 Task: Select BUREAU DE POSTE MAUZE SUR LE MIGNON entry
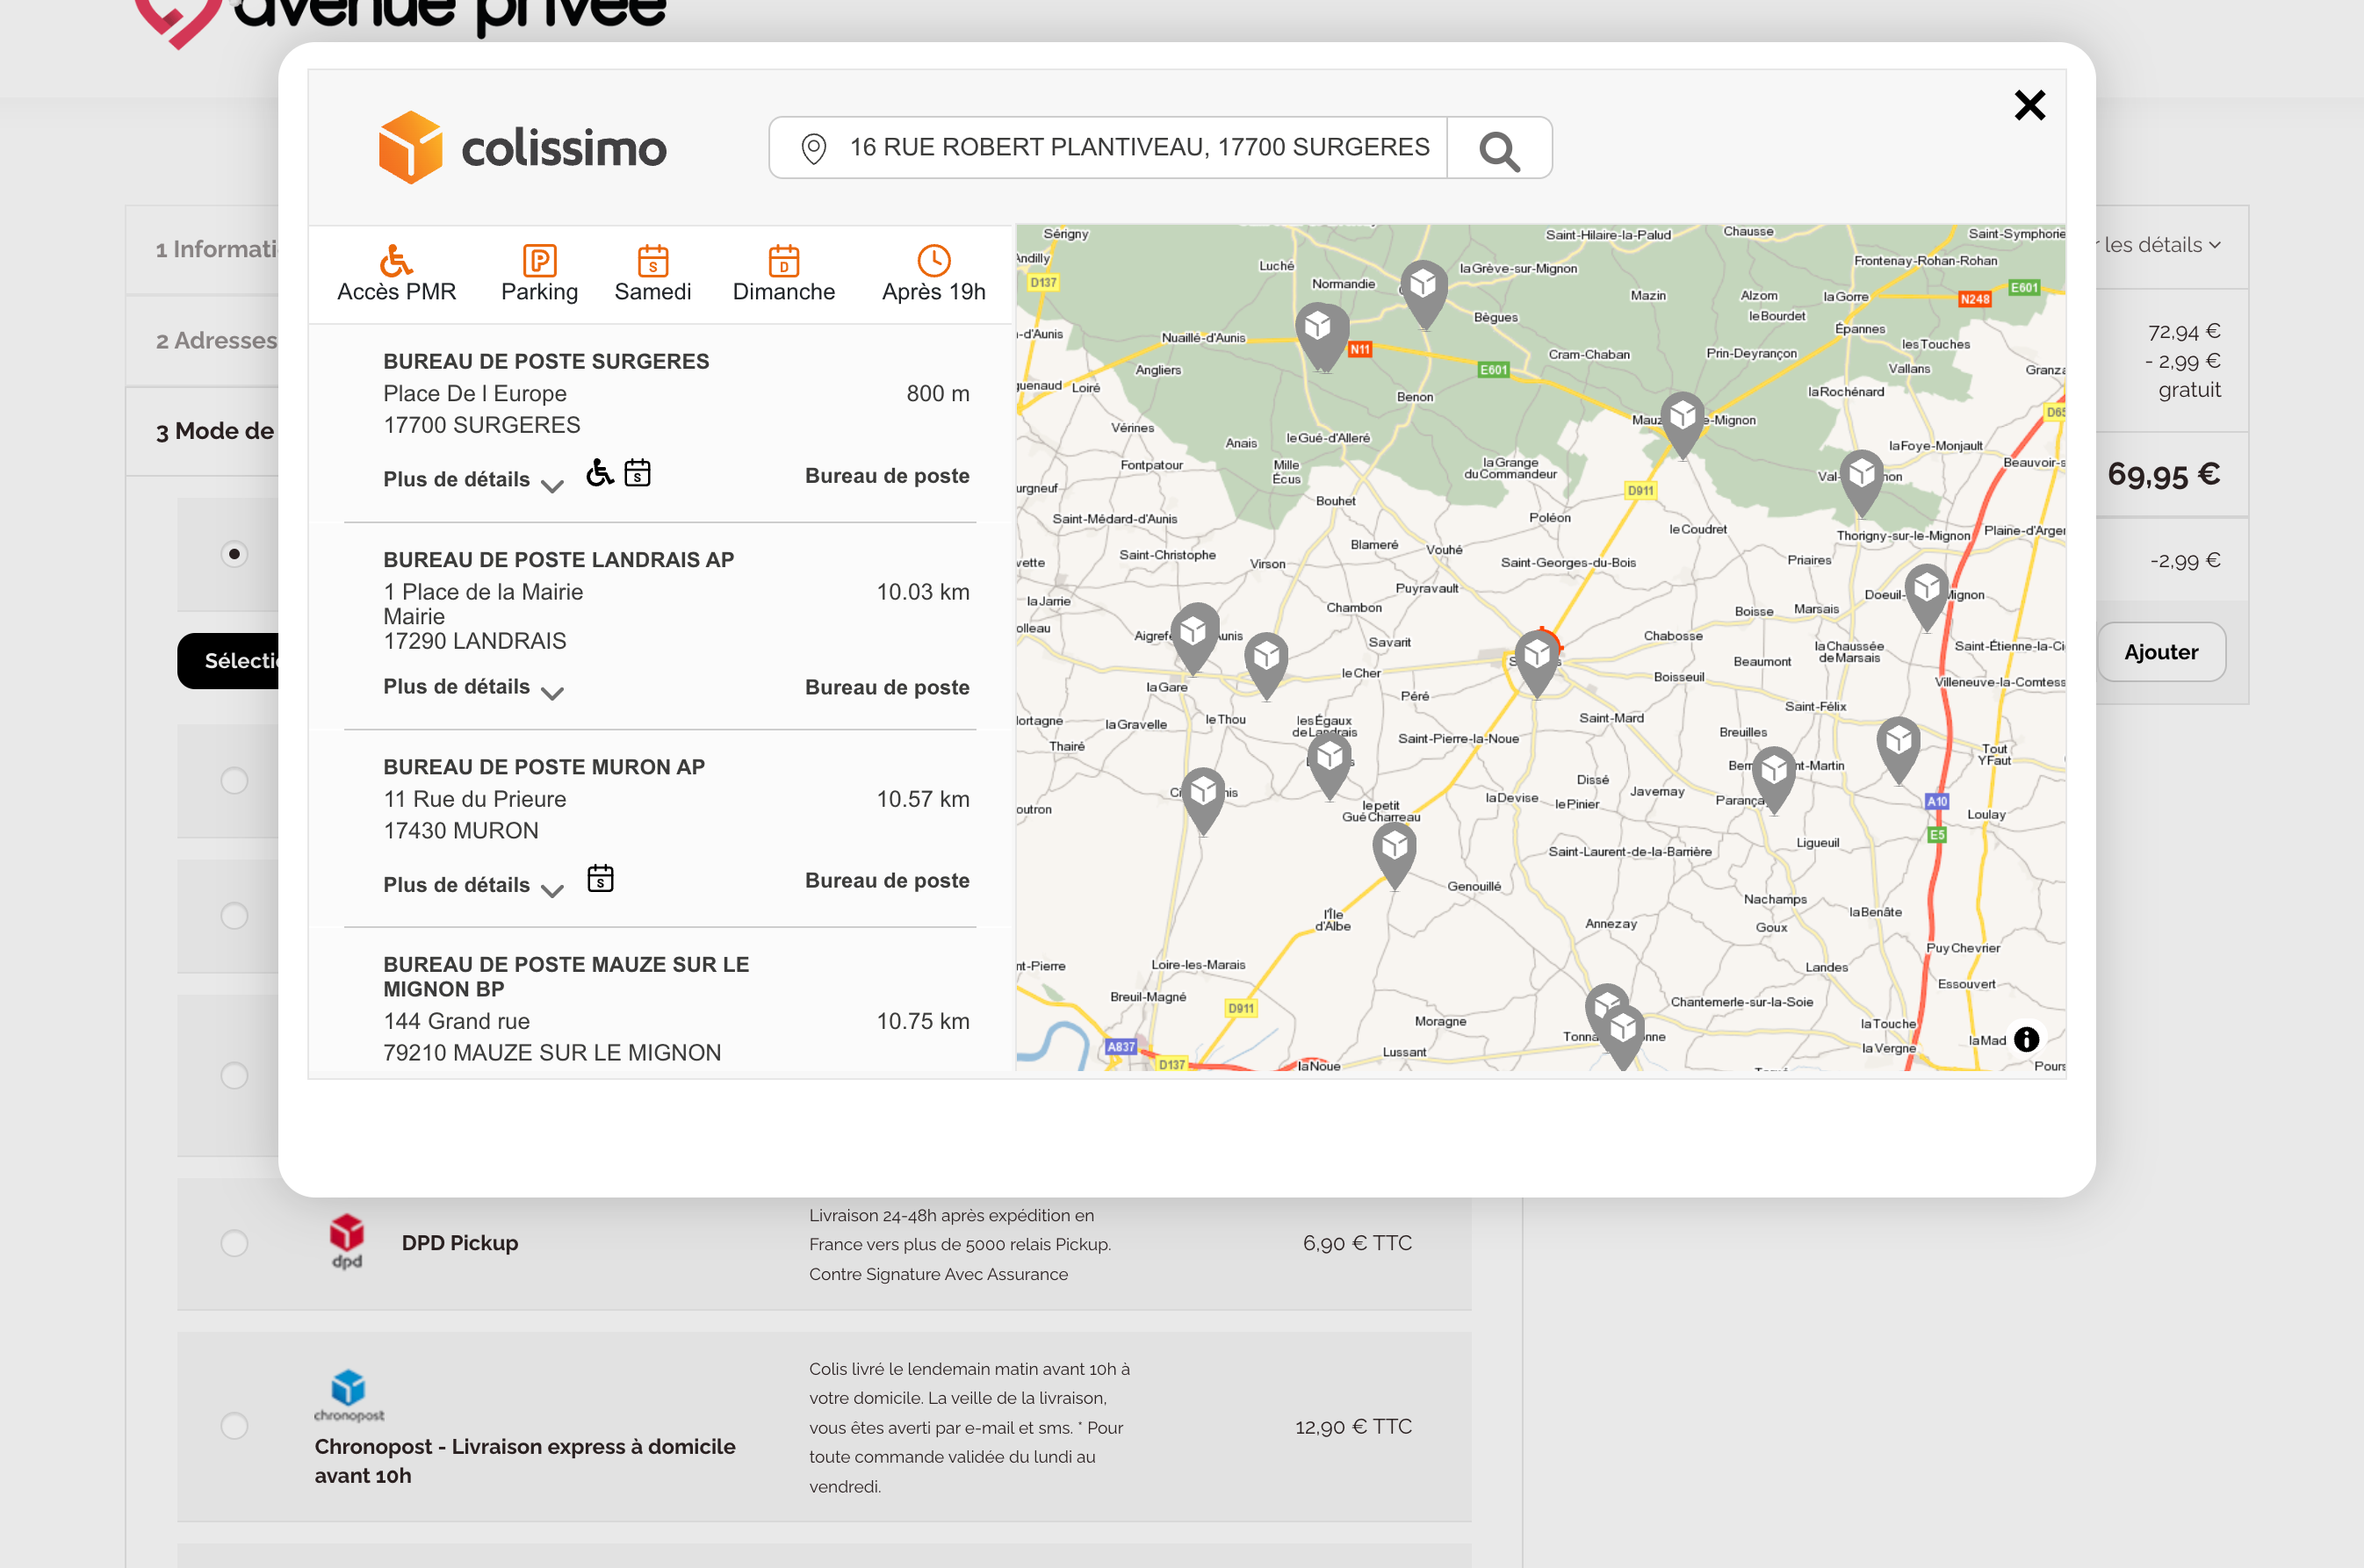(659, 1000)
